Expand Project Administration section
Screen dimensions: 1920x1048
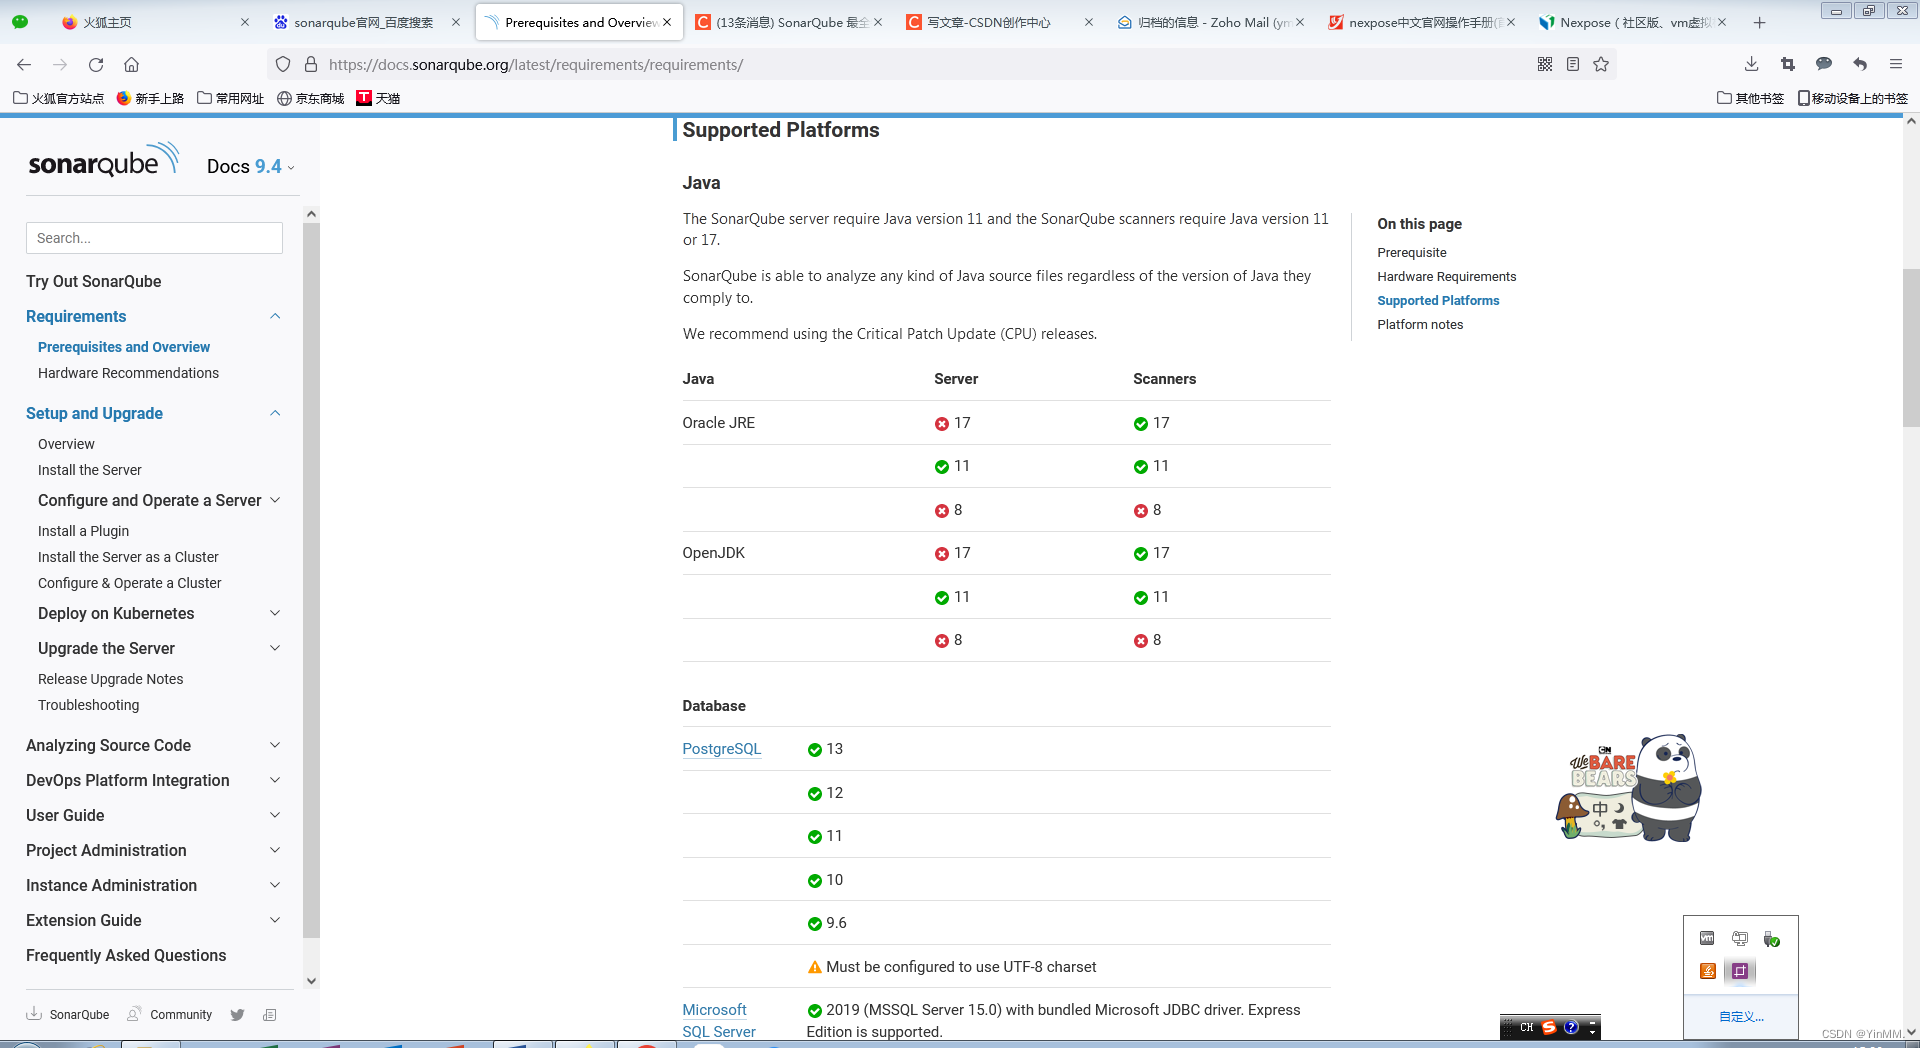click(275, 850)
